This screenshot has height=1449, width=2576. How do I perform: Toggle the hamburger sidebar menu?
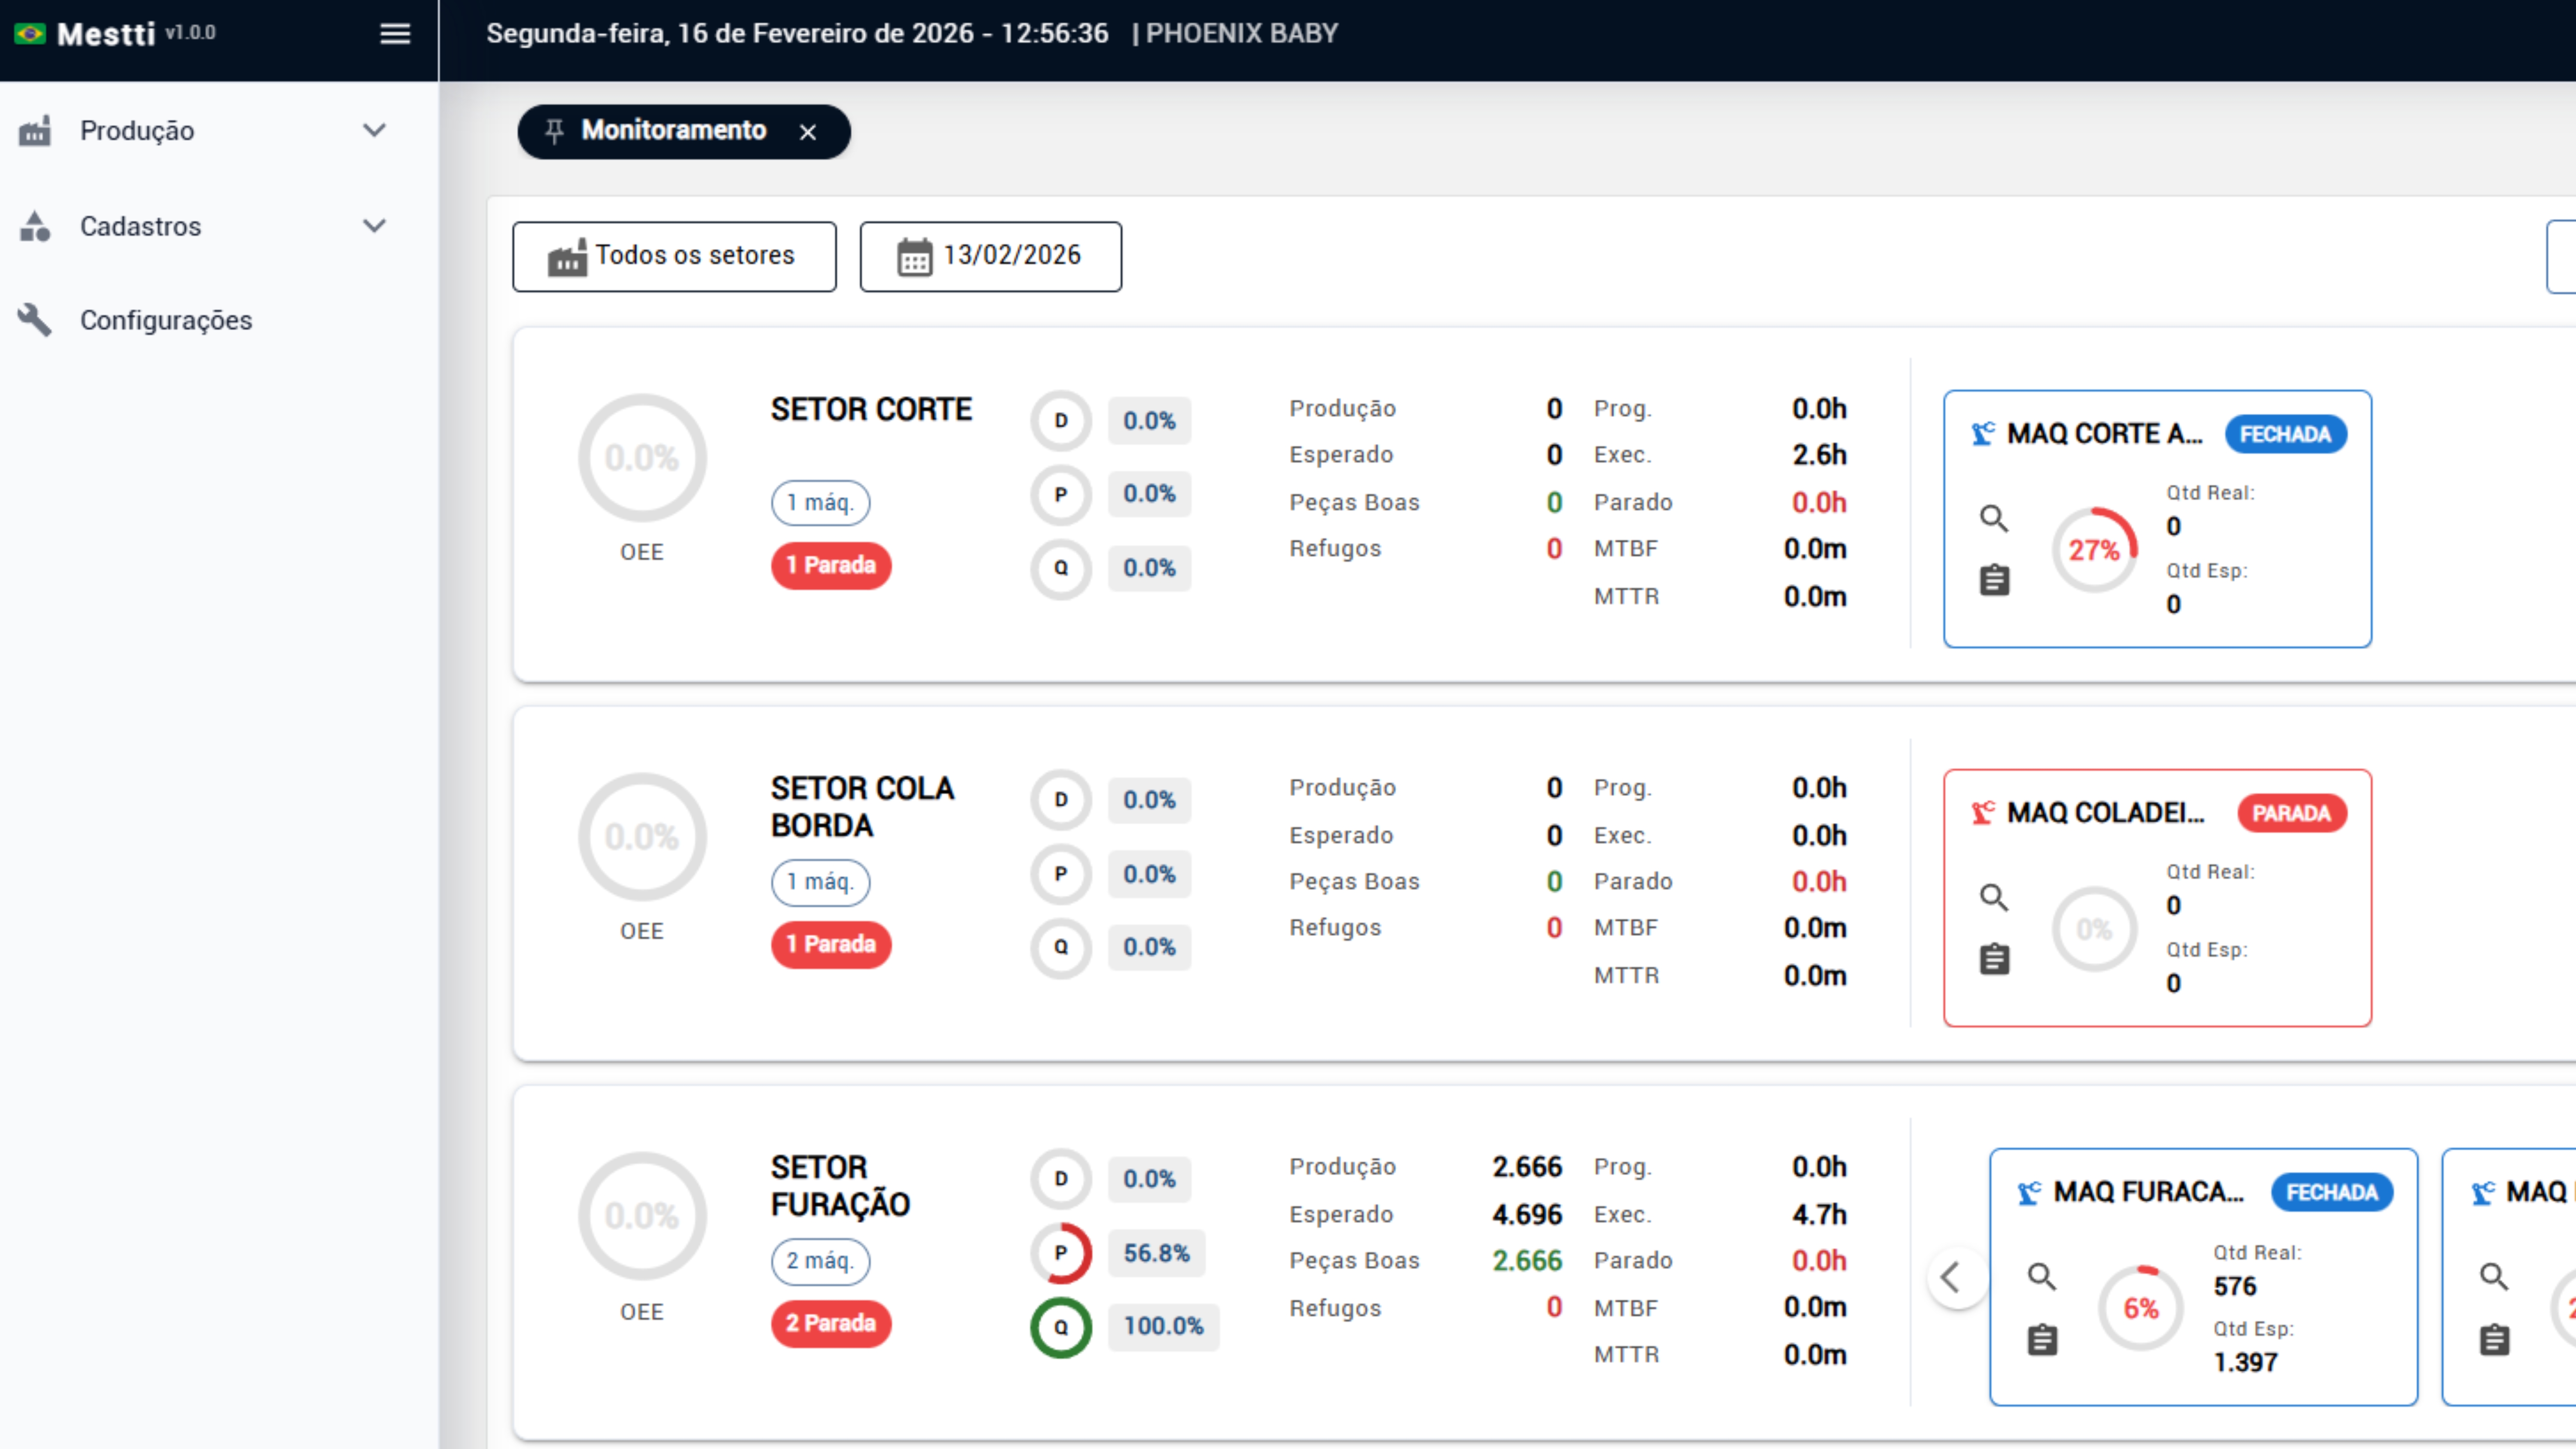point(395,34)
